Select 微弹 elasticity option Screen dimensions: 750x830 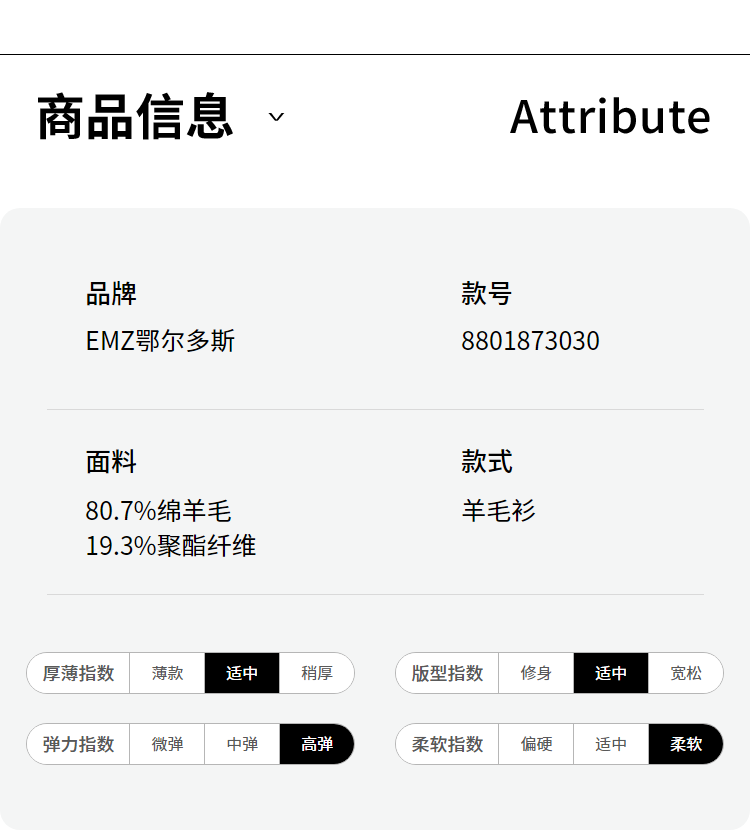[x=167, y=744]
